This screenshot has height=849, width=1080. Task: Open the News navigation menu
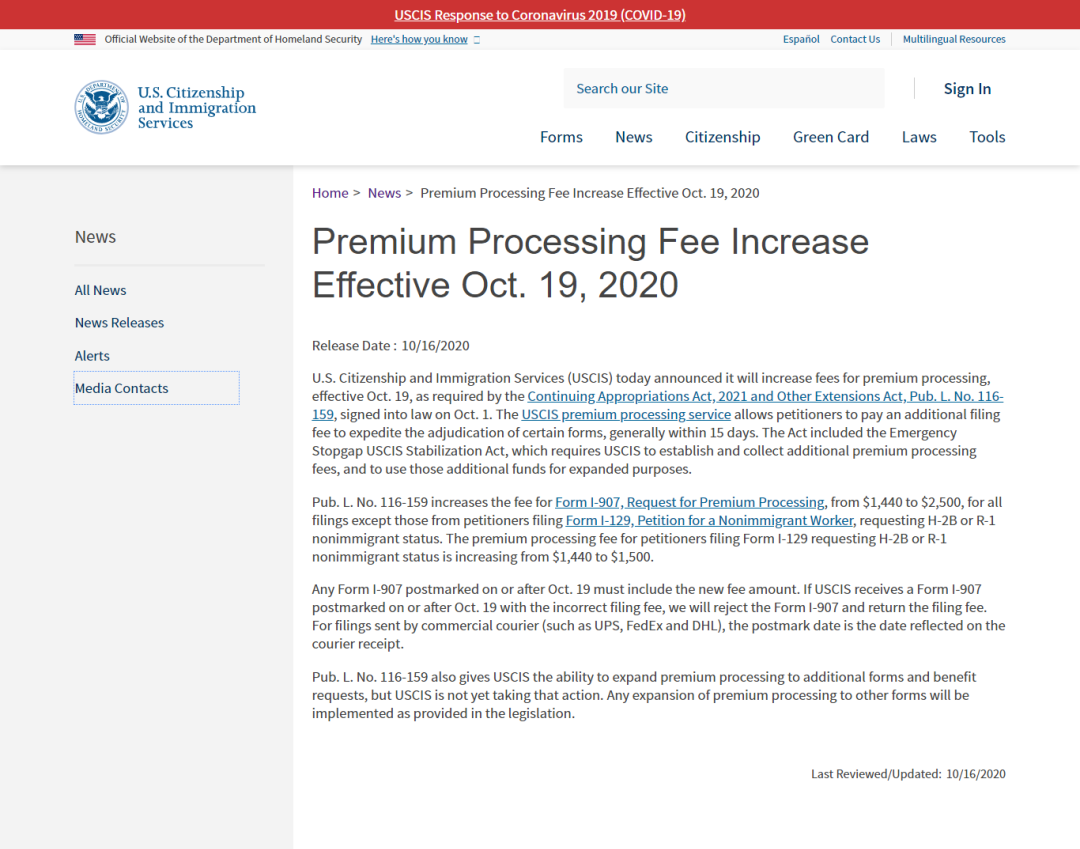pyautogui.click(x=634, y=137)
